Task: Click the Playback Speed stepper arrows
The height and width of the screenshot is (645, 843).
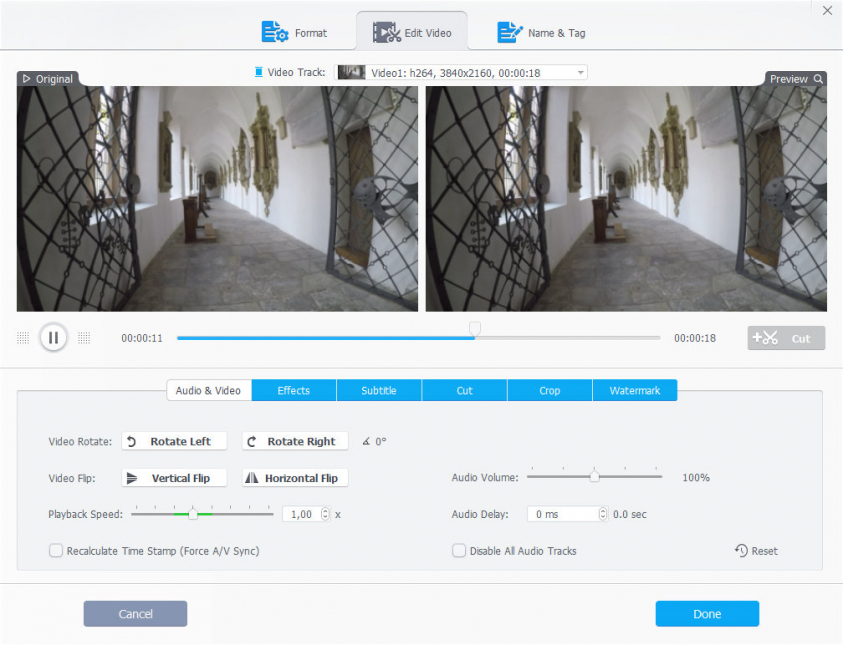Action: pos(325,514)
